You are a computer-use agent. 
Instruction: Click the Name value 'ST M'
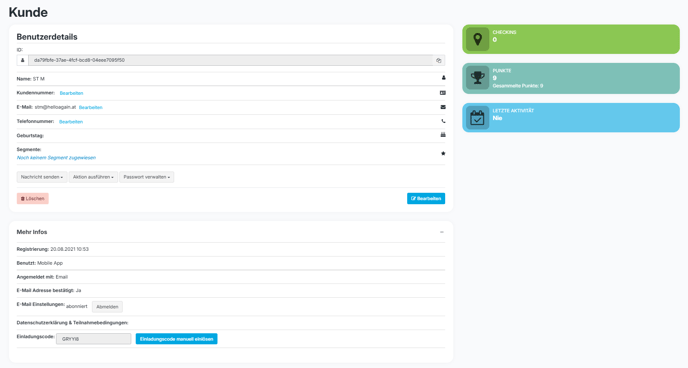[x=39, y=79]
